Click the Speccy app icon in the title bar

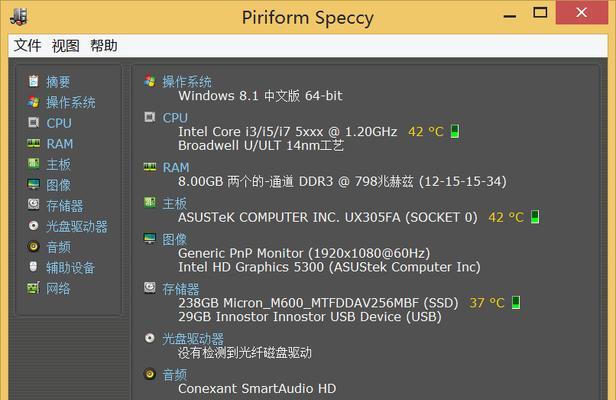click(x=19, y=17)
